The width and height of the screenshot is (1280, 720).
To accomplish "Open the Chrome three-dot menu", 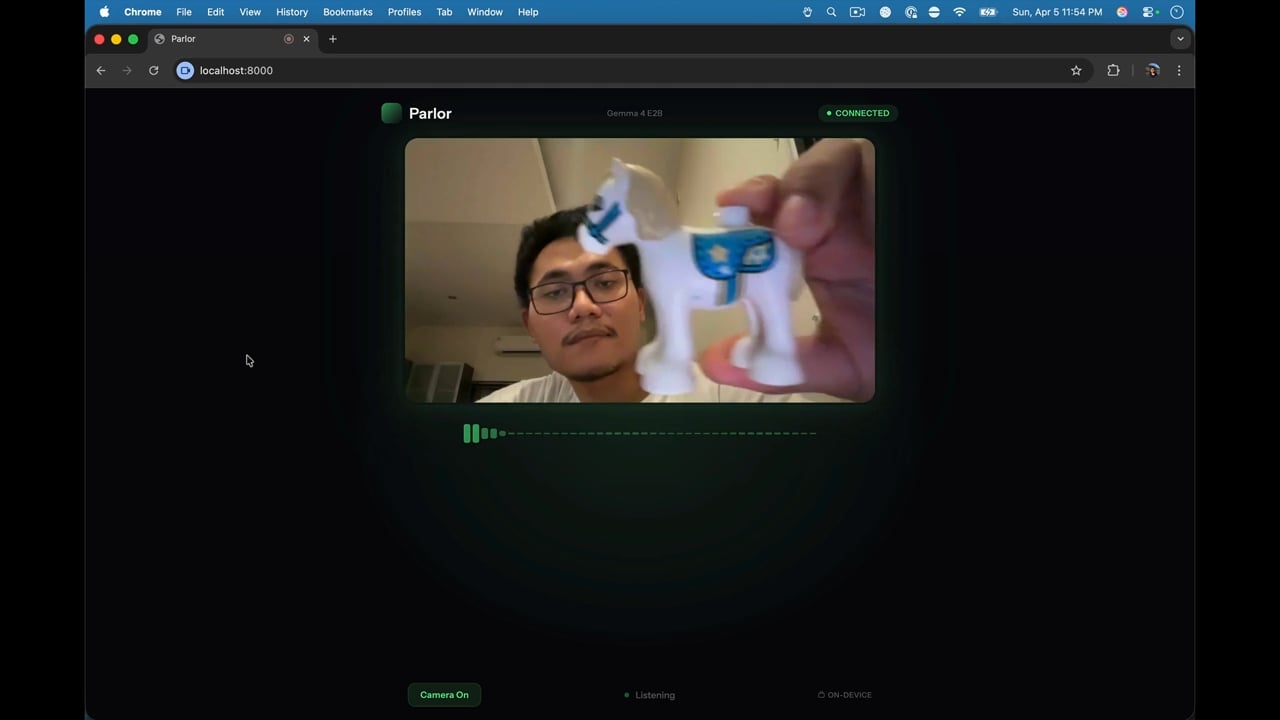I will tap(1179, 70).
